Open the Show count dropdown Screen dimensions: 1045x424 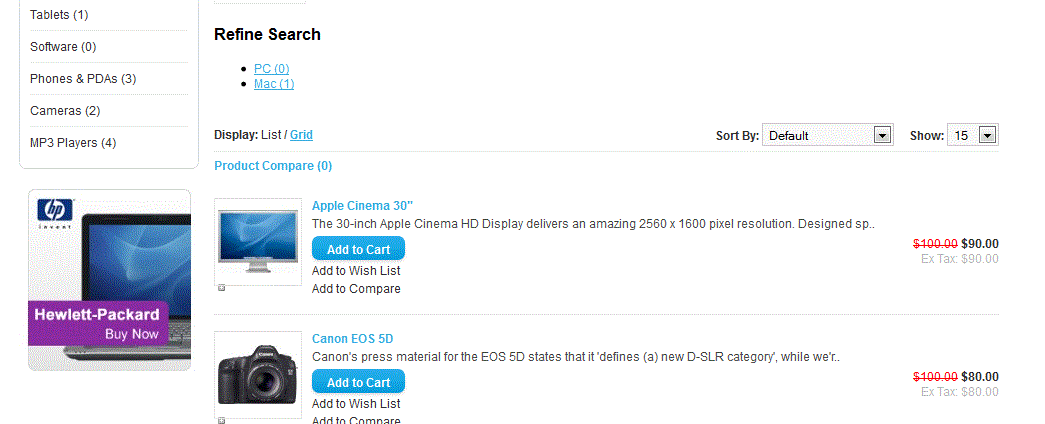pos(972,135)
